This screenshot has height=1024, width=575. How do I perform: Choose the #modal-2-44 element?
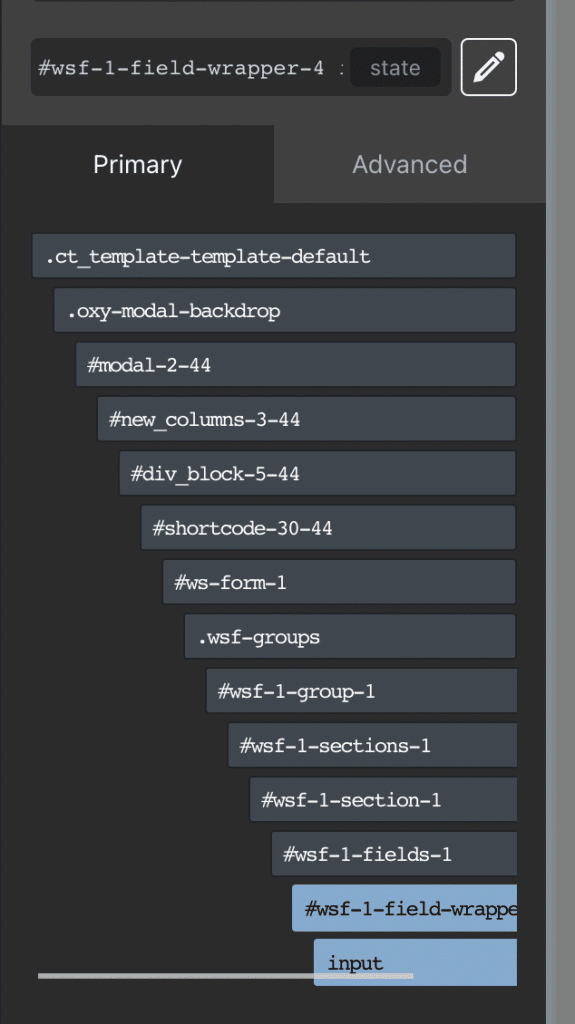coord(295,364)
